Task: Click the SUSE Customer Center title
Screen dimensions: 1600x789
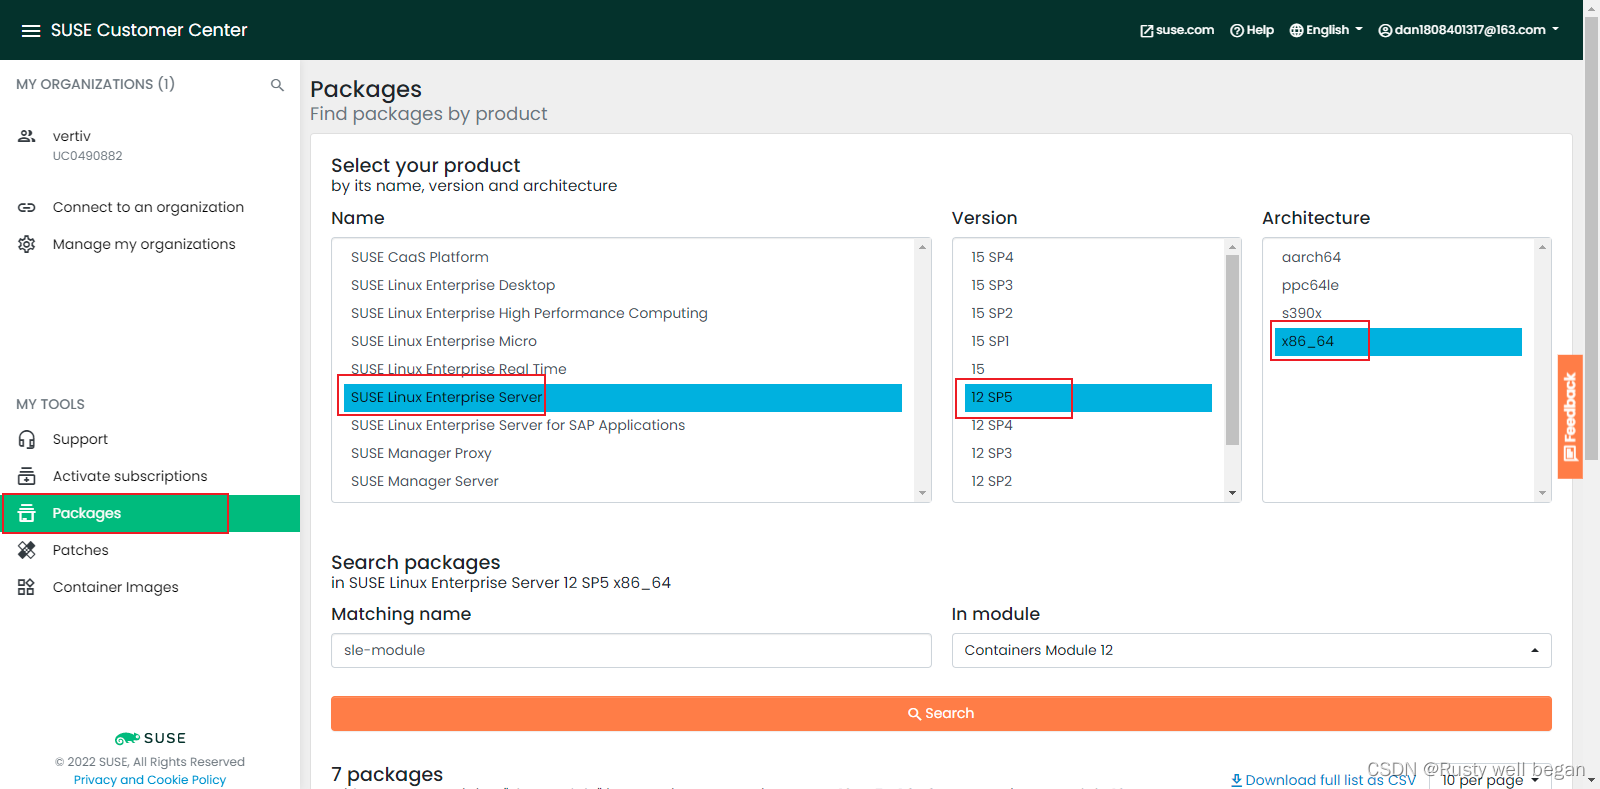Action: tap(149, 30)
